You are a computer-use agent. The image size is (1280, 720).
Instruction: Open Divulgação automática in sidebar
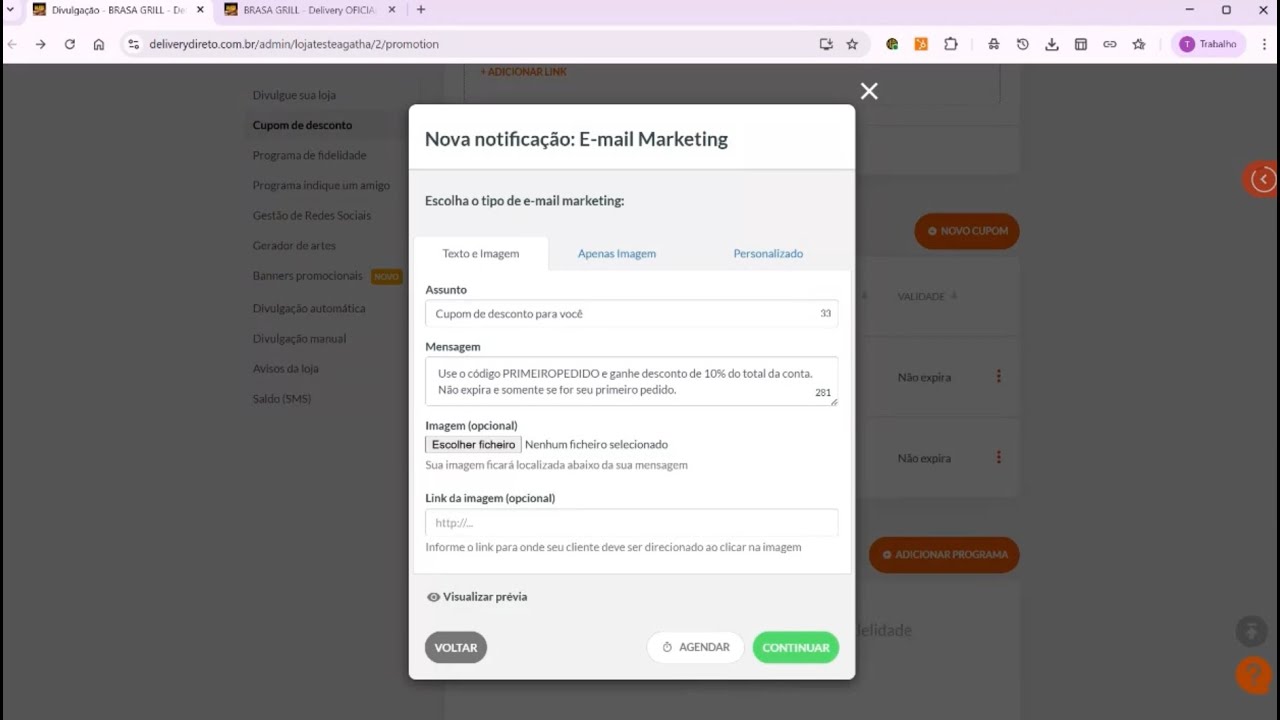pyautogui.click(x=309, y=309)
